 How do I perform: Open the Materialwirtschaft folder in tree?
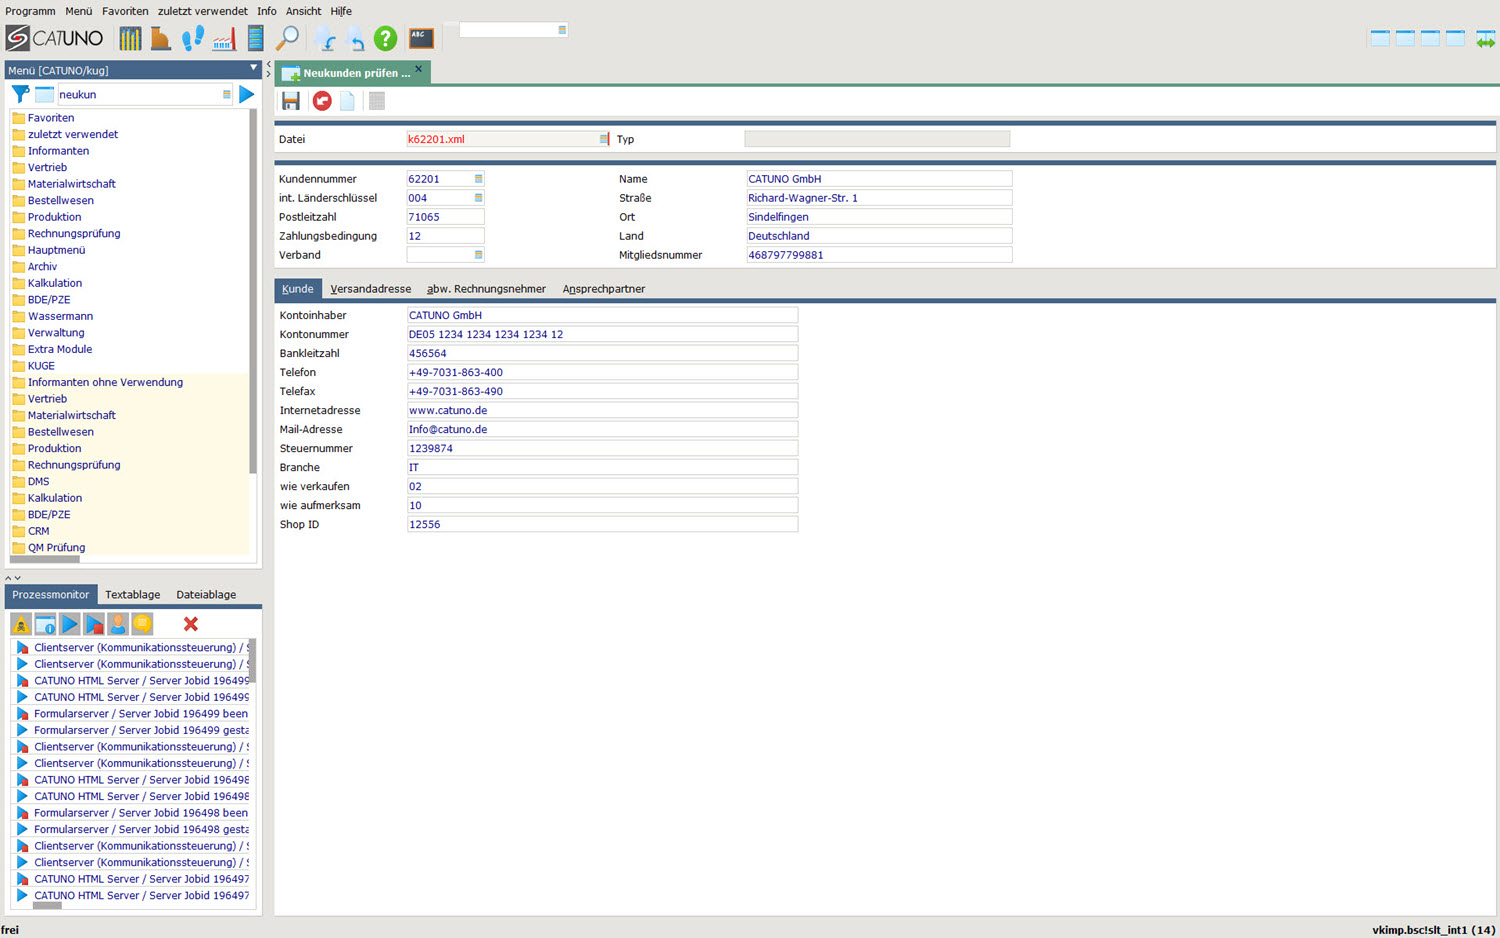tap(71, 184)
